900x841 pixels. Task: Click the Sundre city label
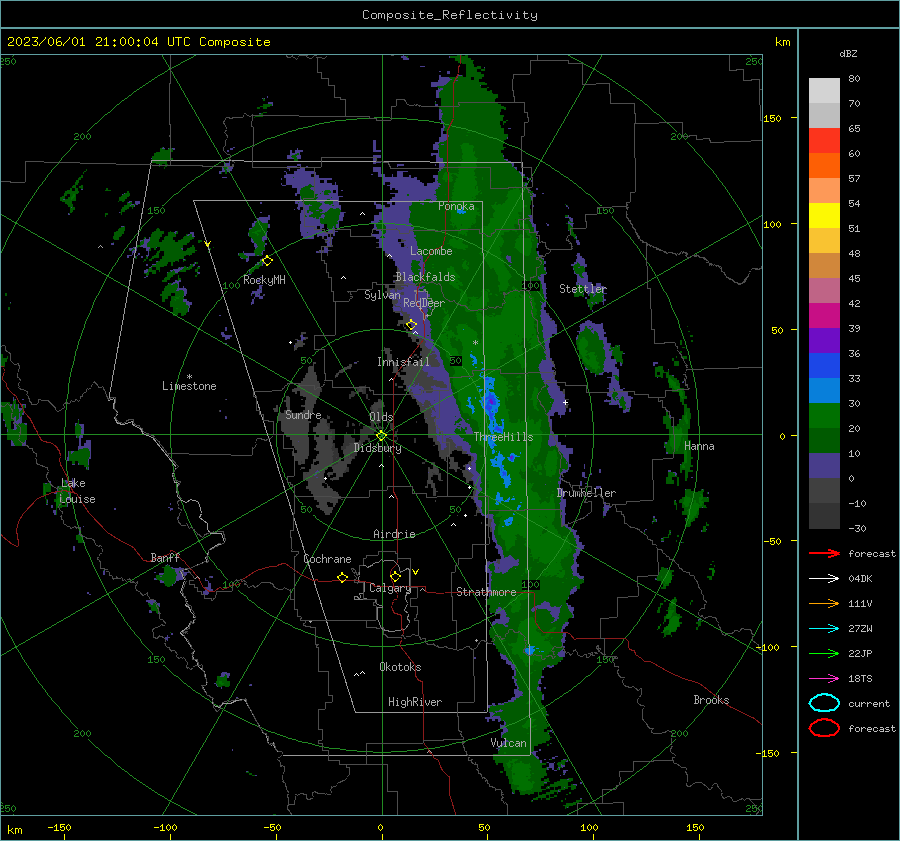[x=303, y=415]
